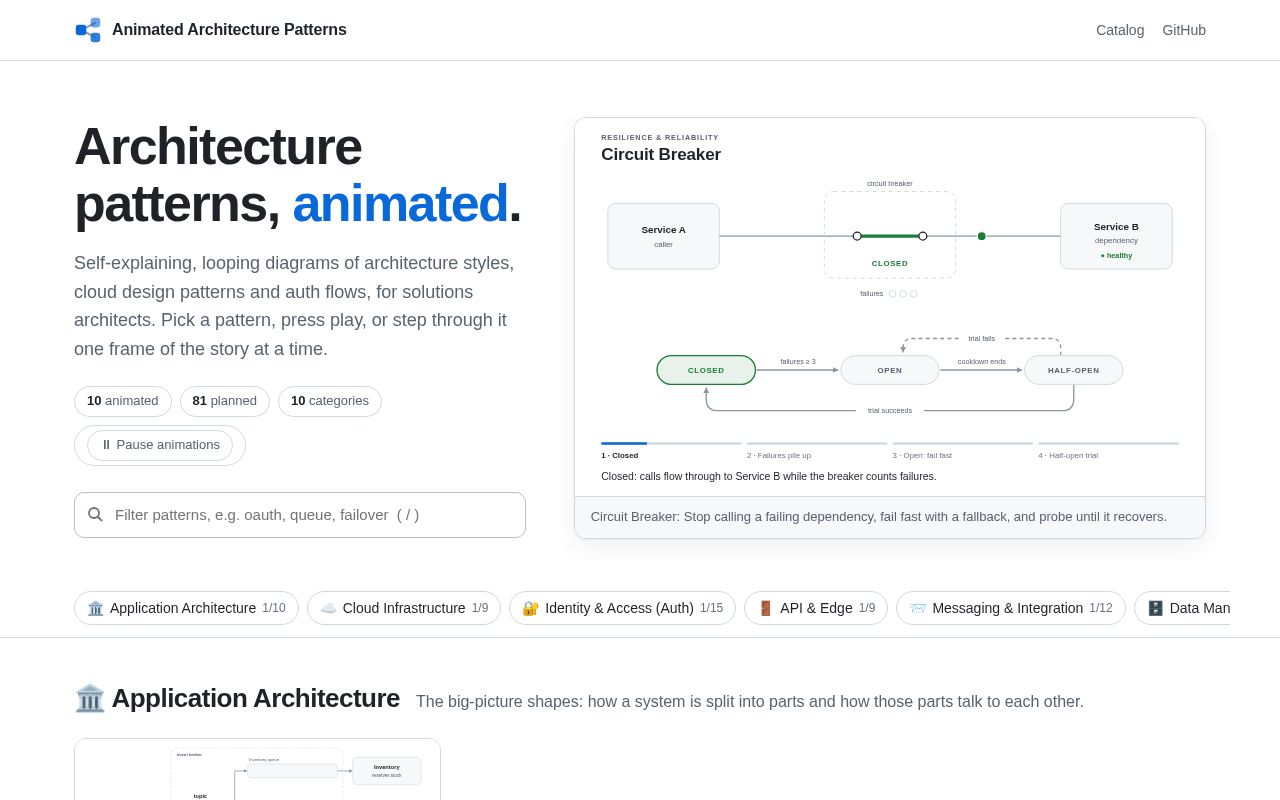1280x800 pixels.
Task: Select the Cloud Infrastructure category chip
Action: pyautogui.click(x=404, y=608)
